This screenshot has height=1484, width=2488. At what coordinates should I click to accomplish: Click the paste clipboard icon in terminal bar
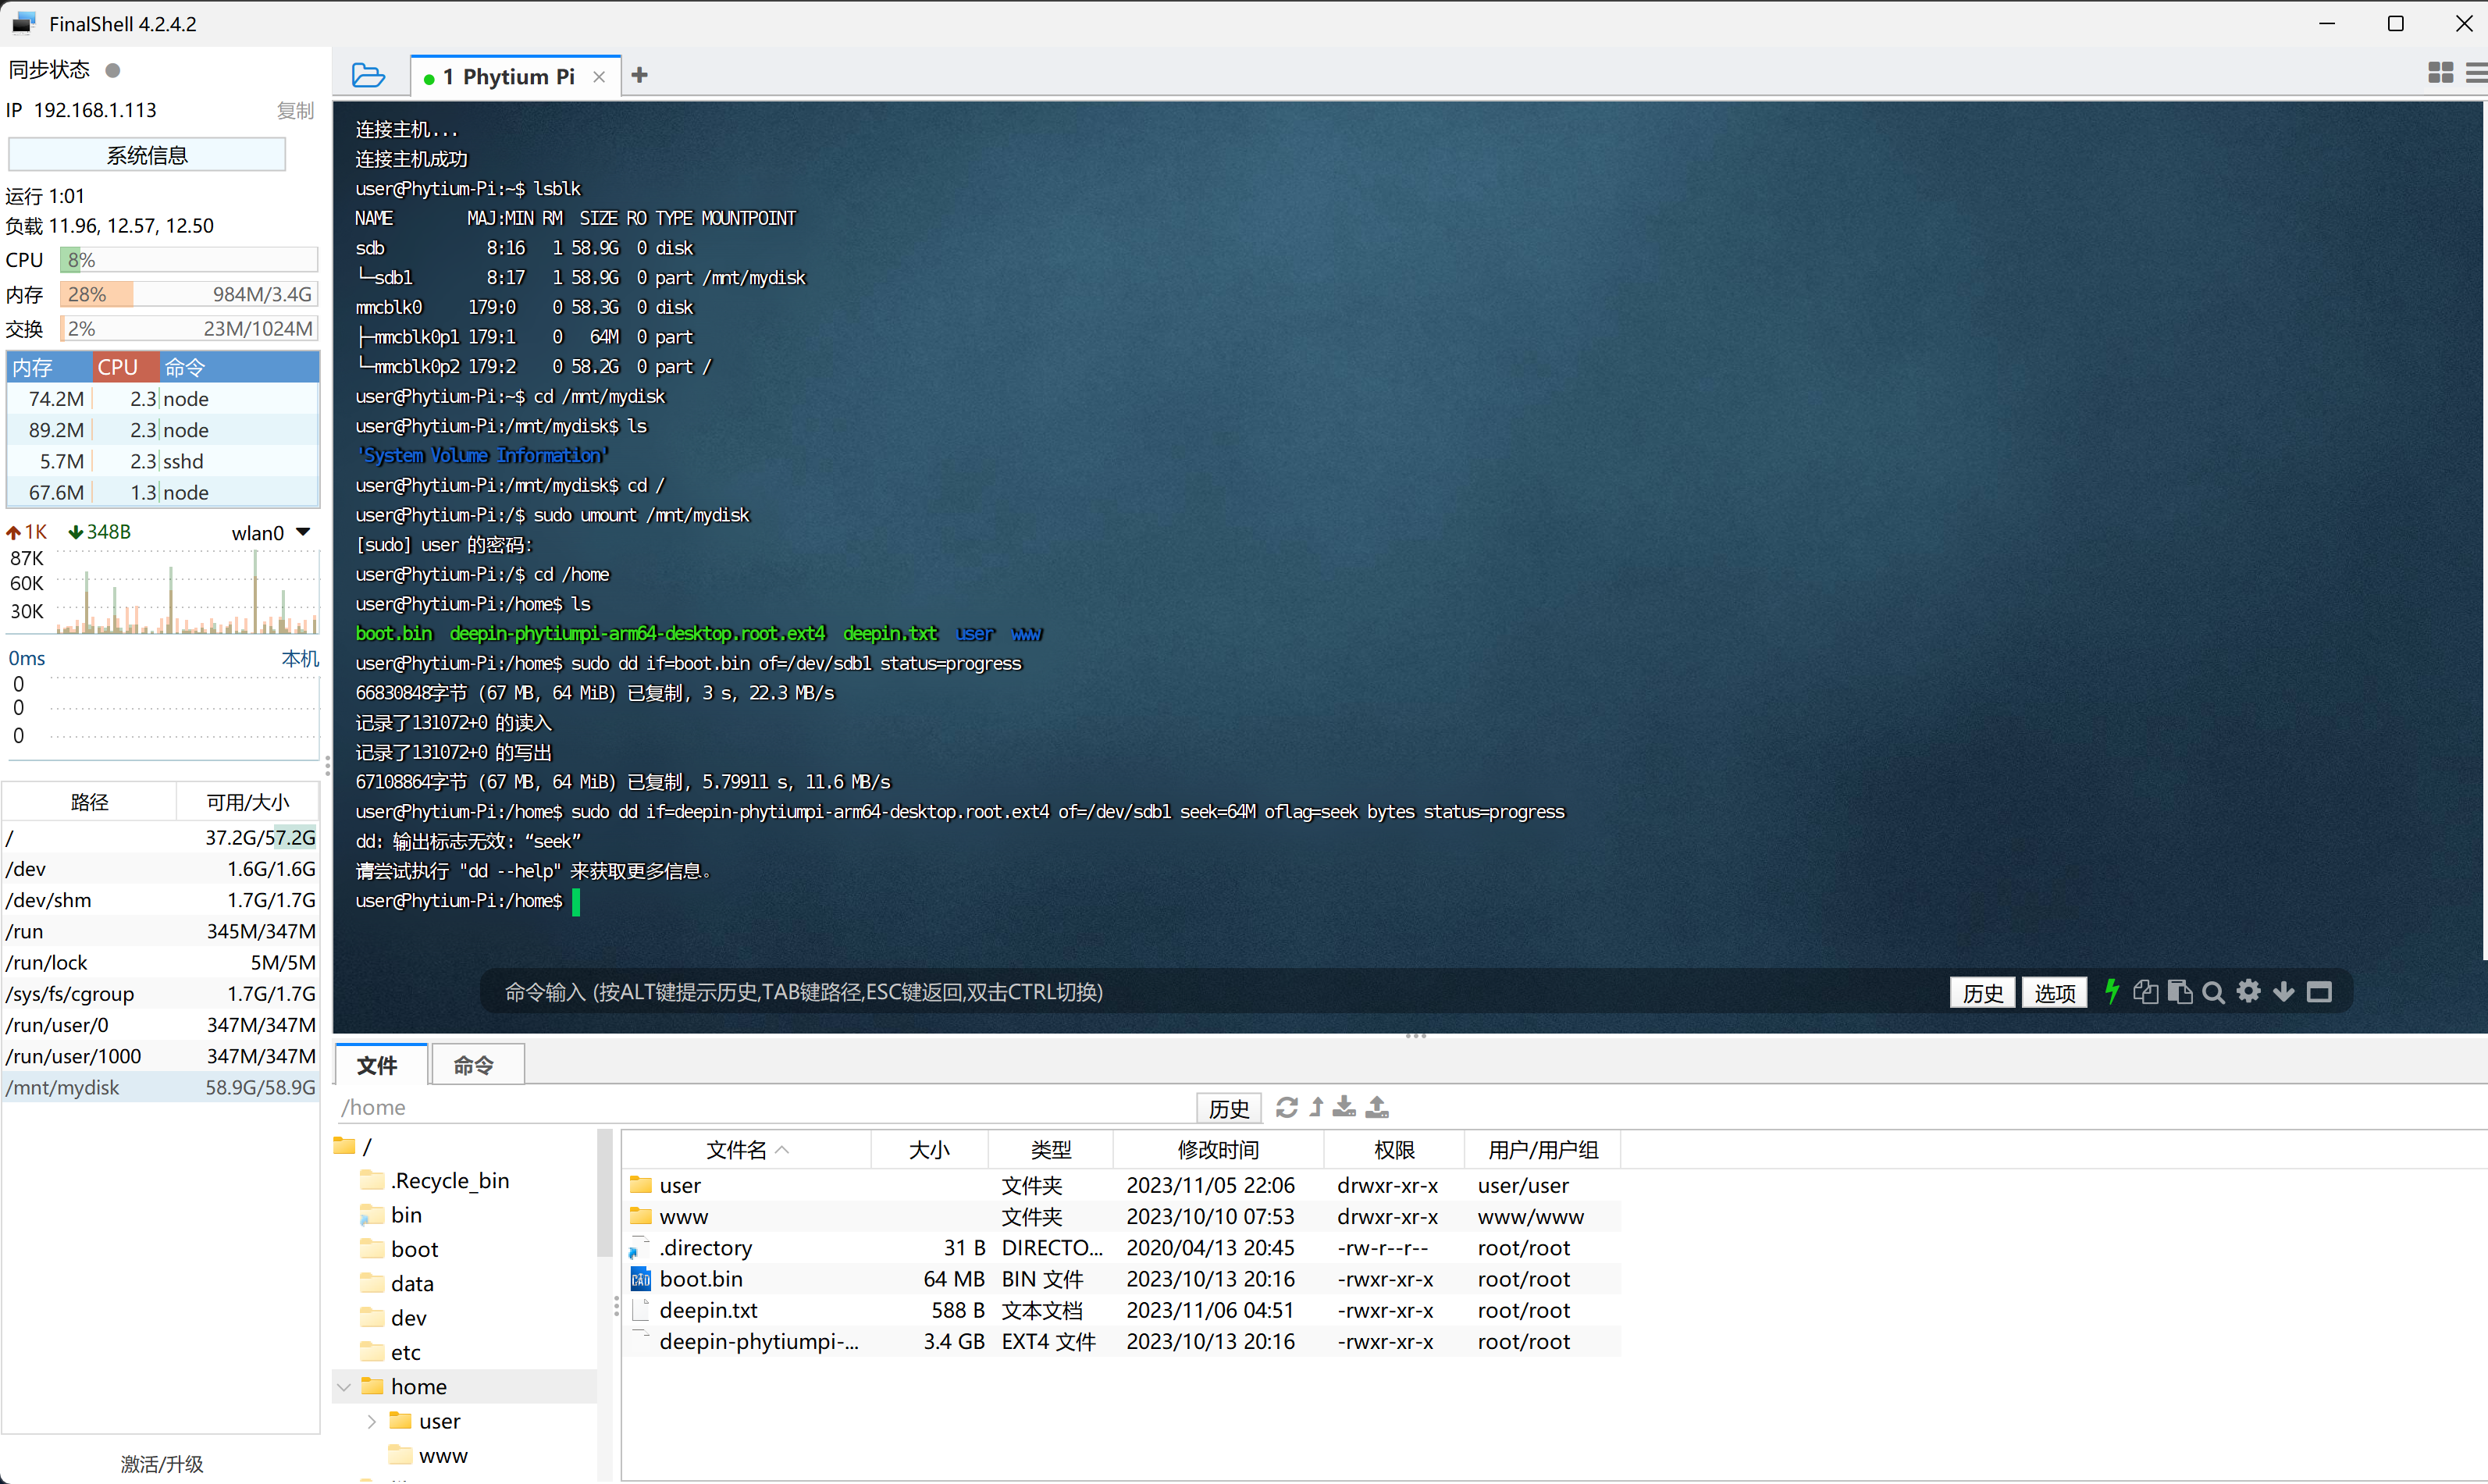(x=2180, y=992)
